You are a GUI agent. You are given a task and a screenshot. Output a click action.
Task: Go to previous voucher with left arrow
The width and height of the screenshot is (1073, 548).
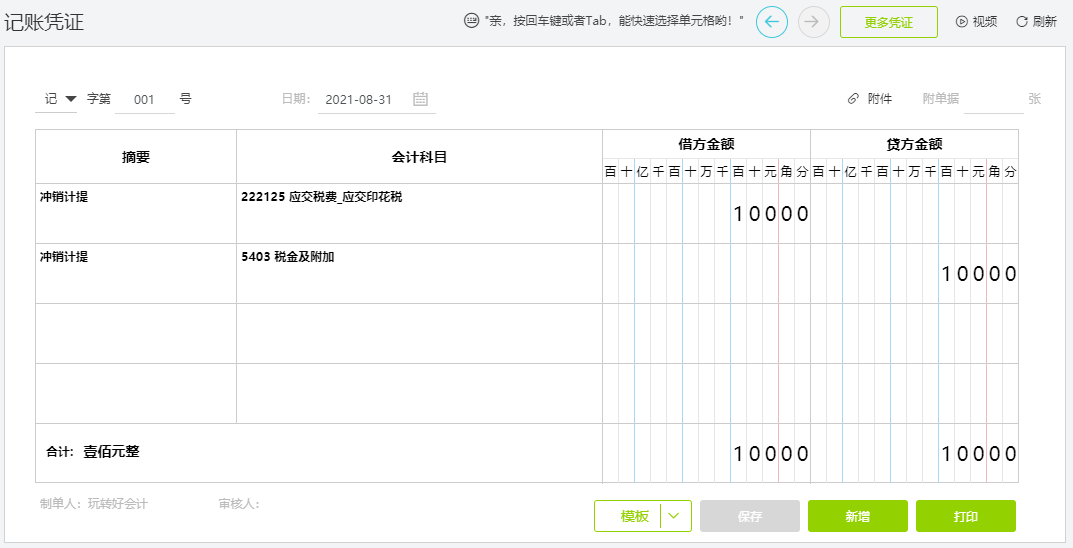(x=771, y=22)
